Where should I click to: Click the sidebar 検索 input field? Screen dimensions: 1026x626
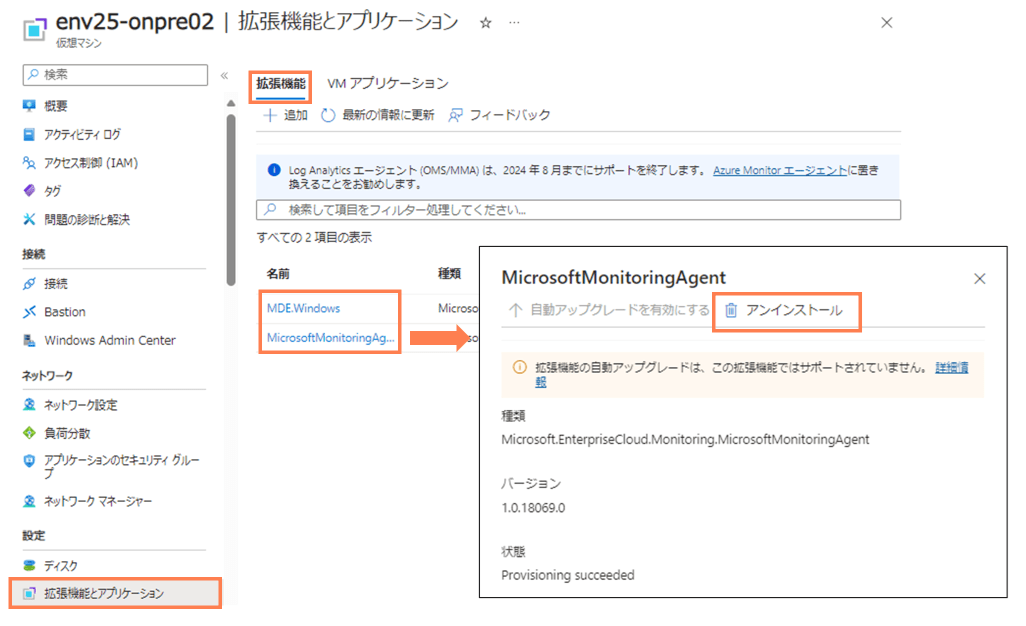tap(115, 75)
